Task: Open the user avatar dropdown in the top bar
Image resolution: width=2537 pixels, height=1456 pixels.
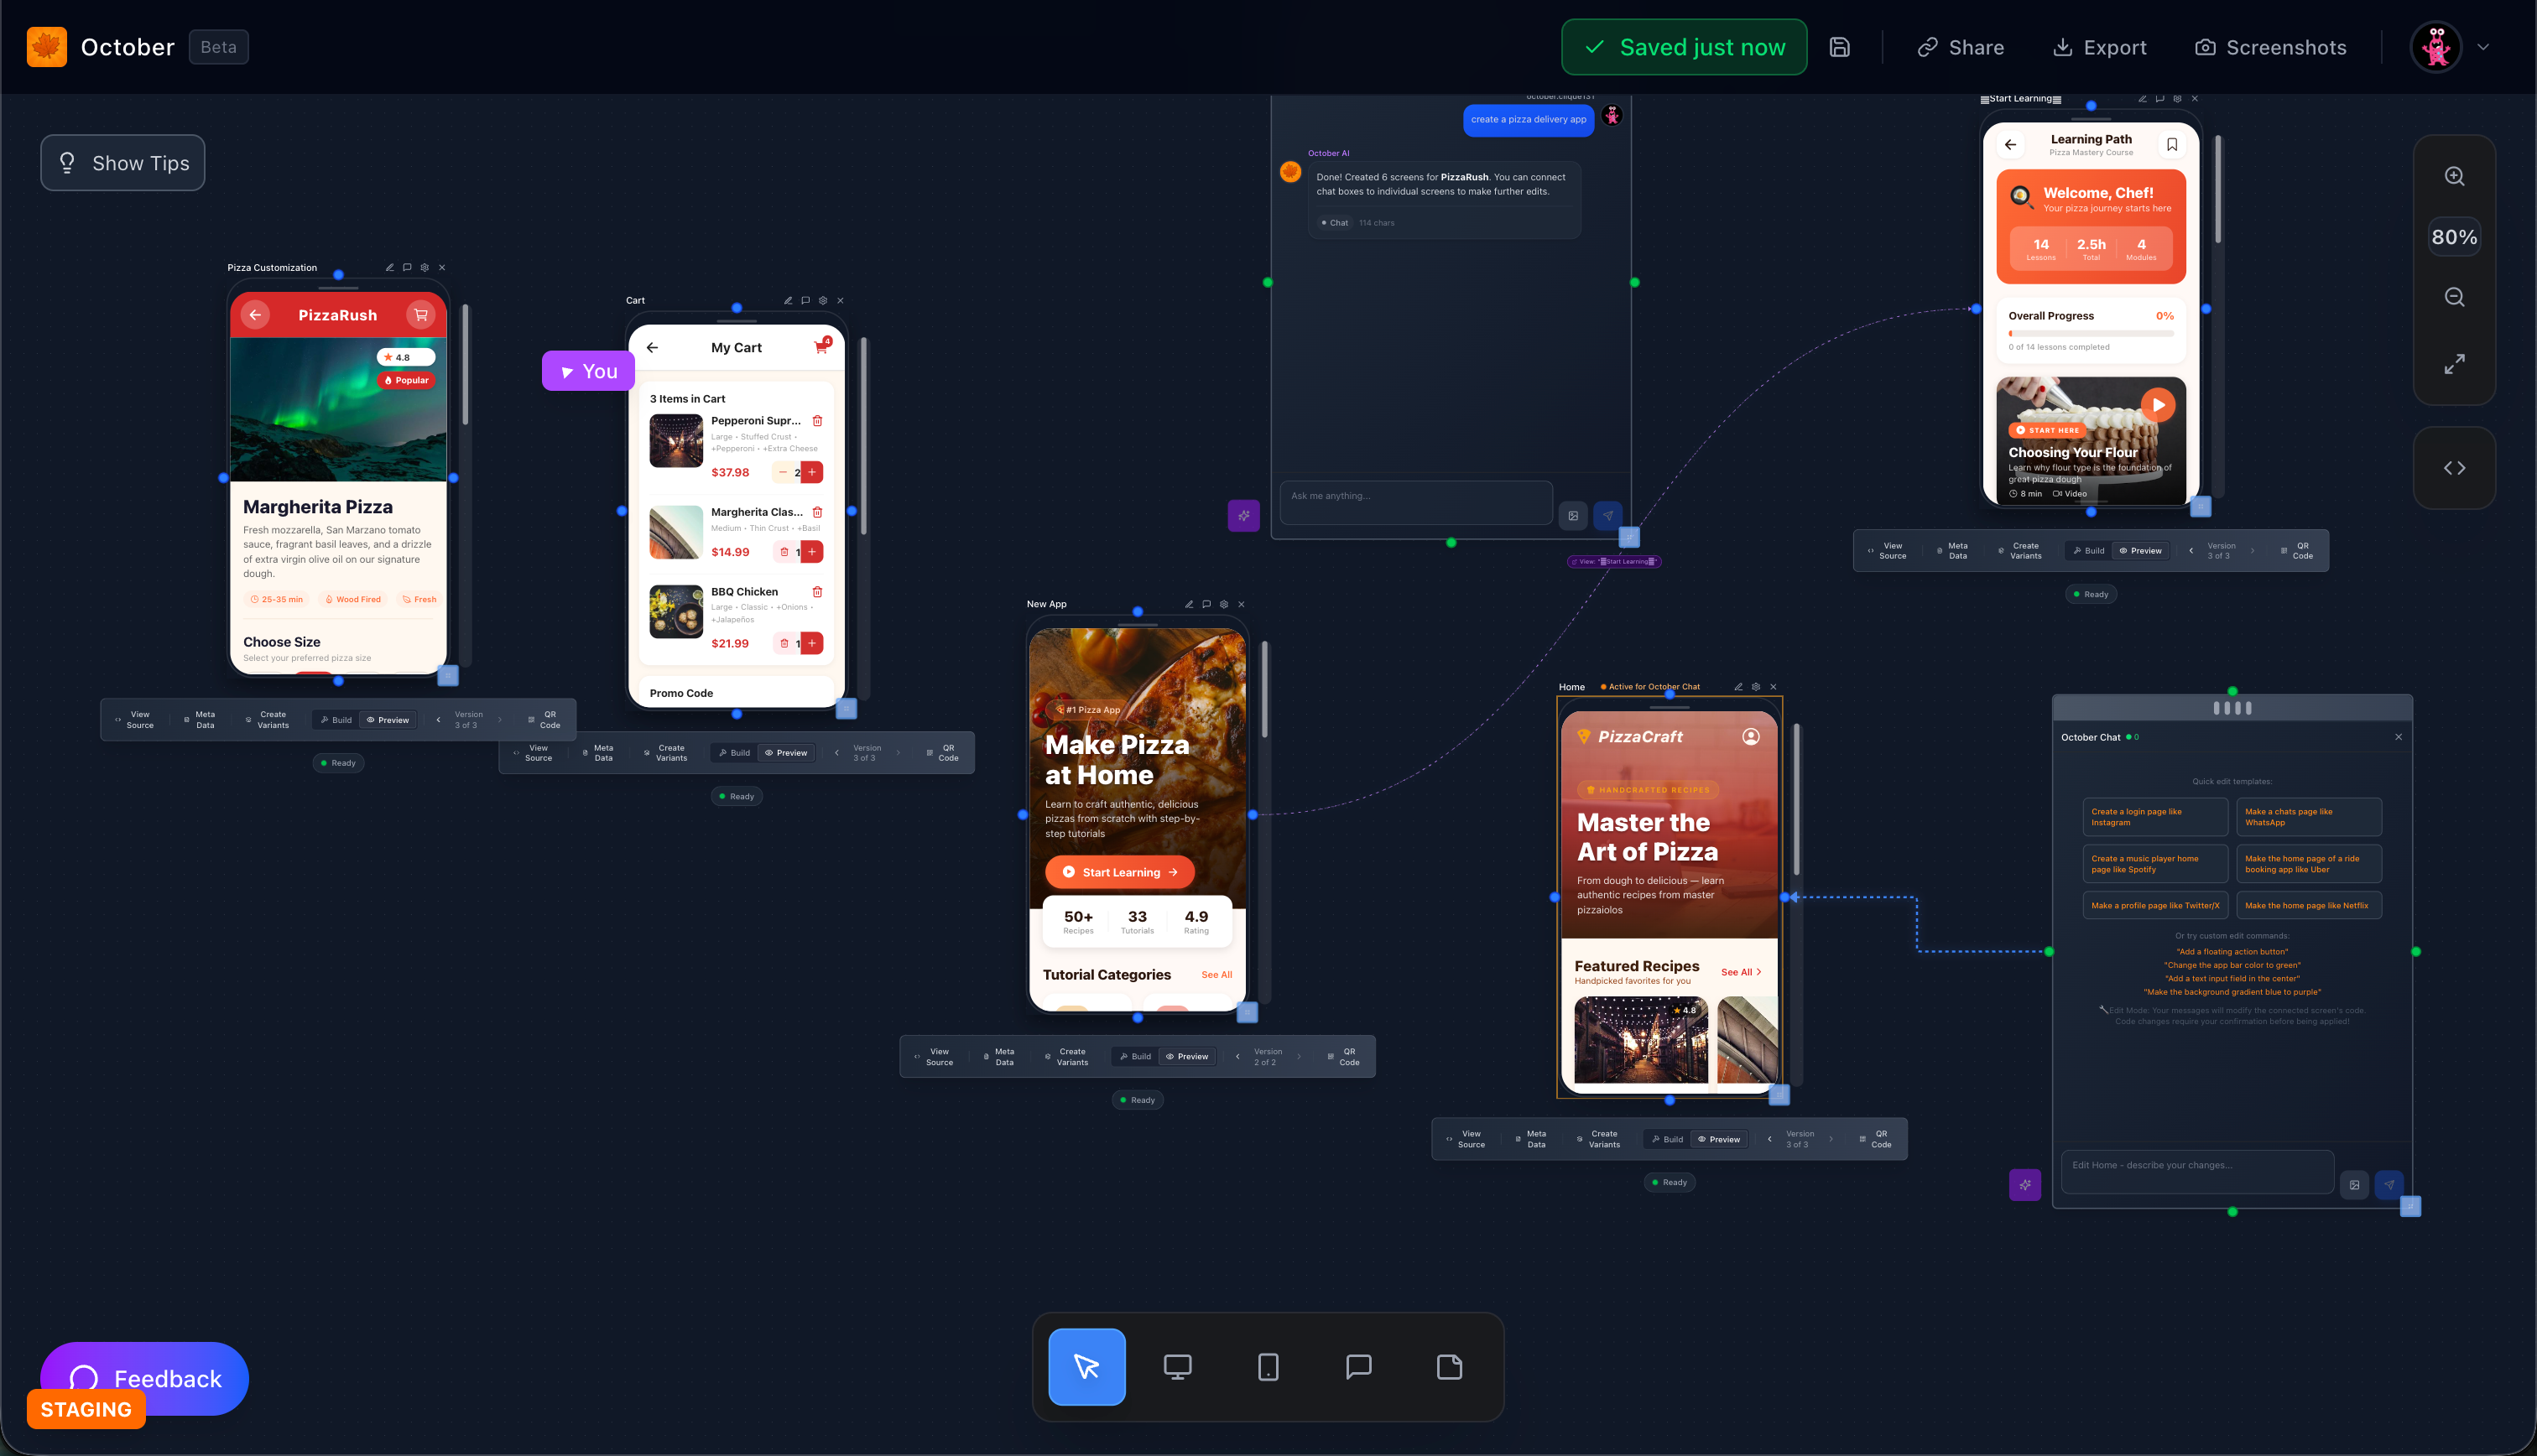Action: (x=2436, y=46)
